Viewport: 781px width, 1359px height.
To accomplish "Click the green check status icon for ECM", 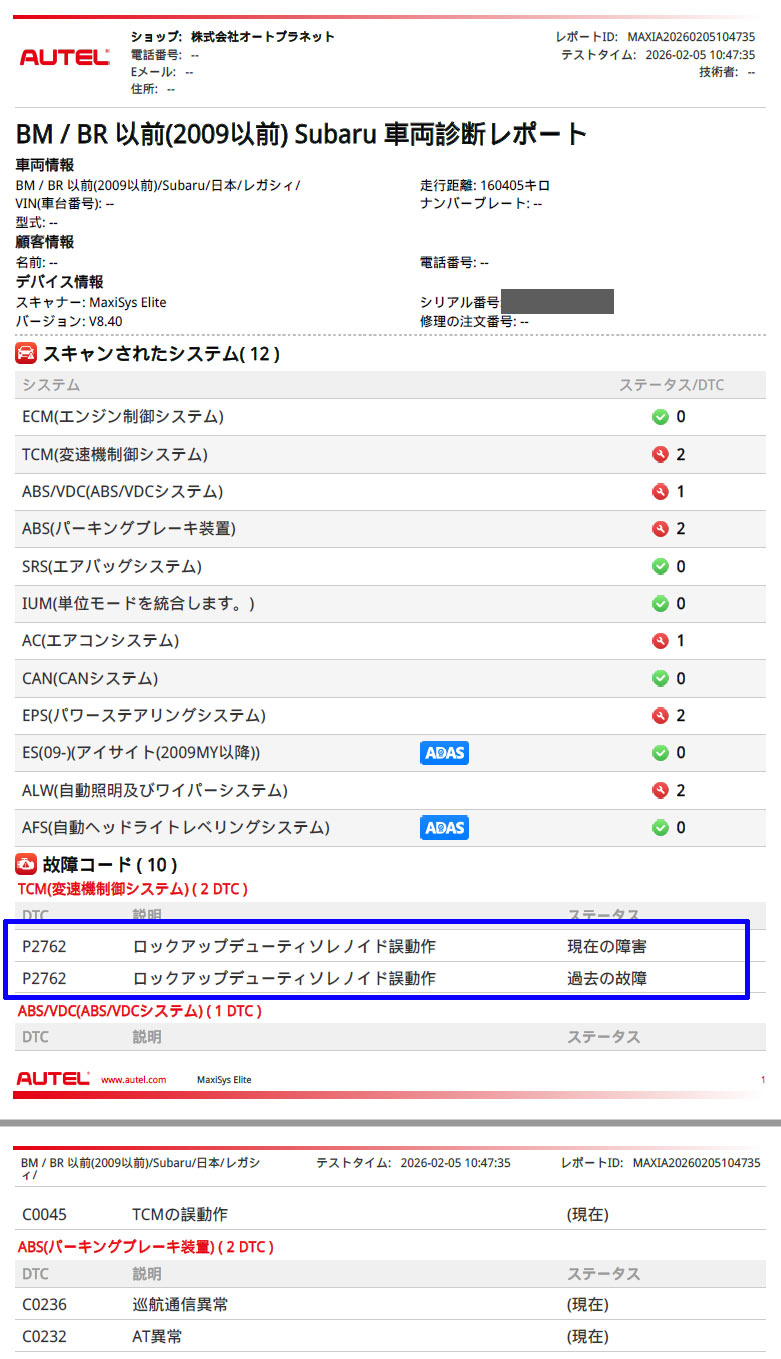I will [x=660, y=417].
